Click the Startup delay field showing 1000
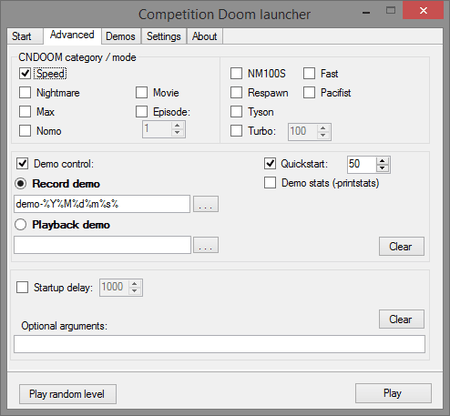 click(114, 287)
